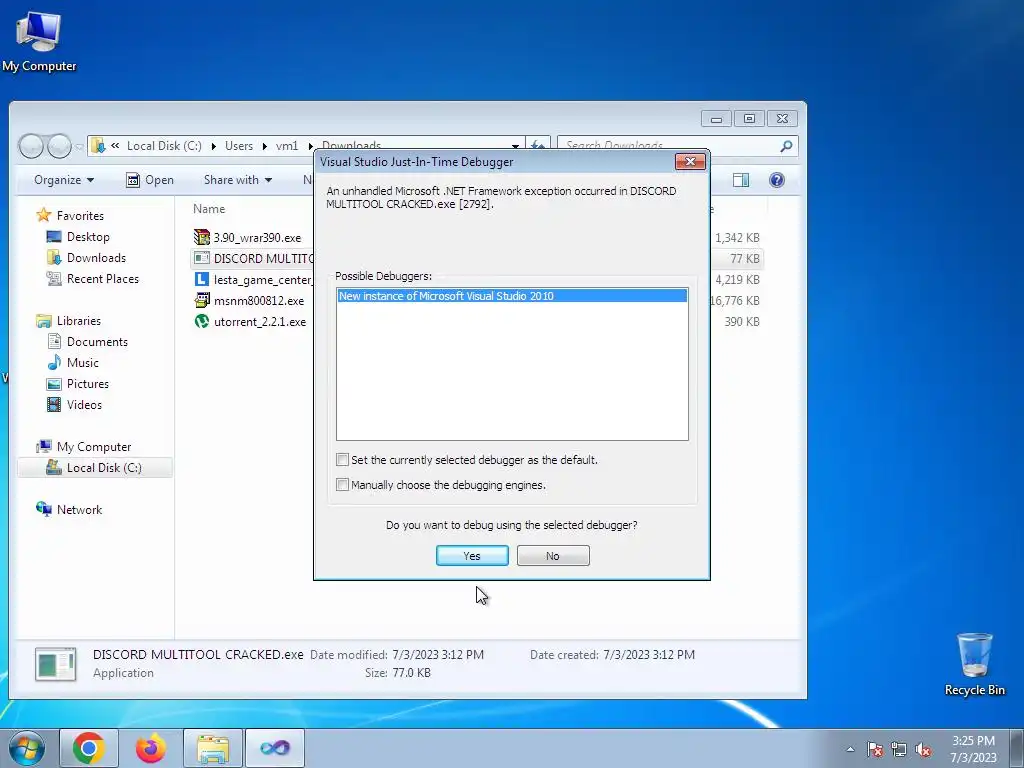The width and height of the screenshot is (1024, 768).
Task: Select 'Local Disk (C:)' in navigation pane
Action: (x=95, y=468)
